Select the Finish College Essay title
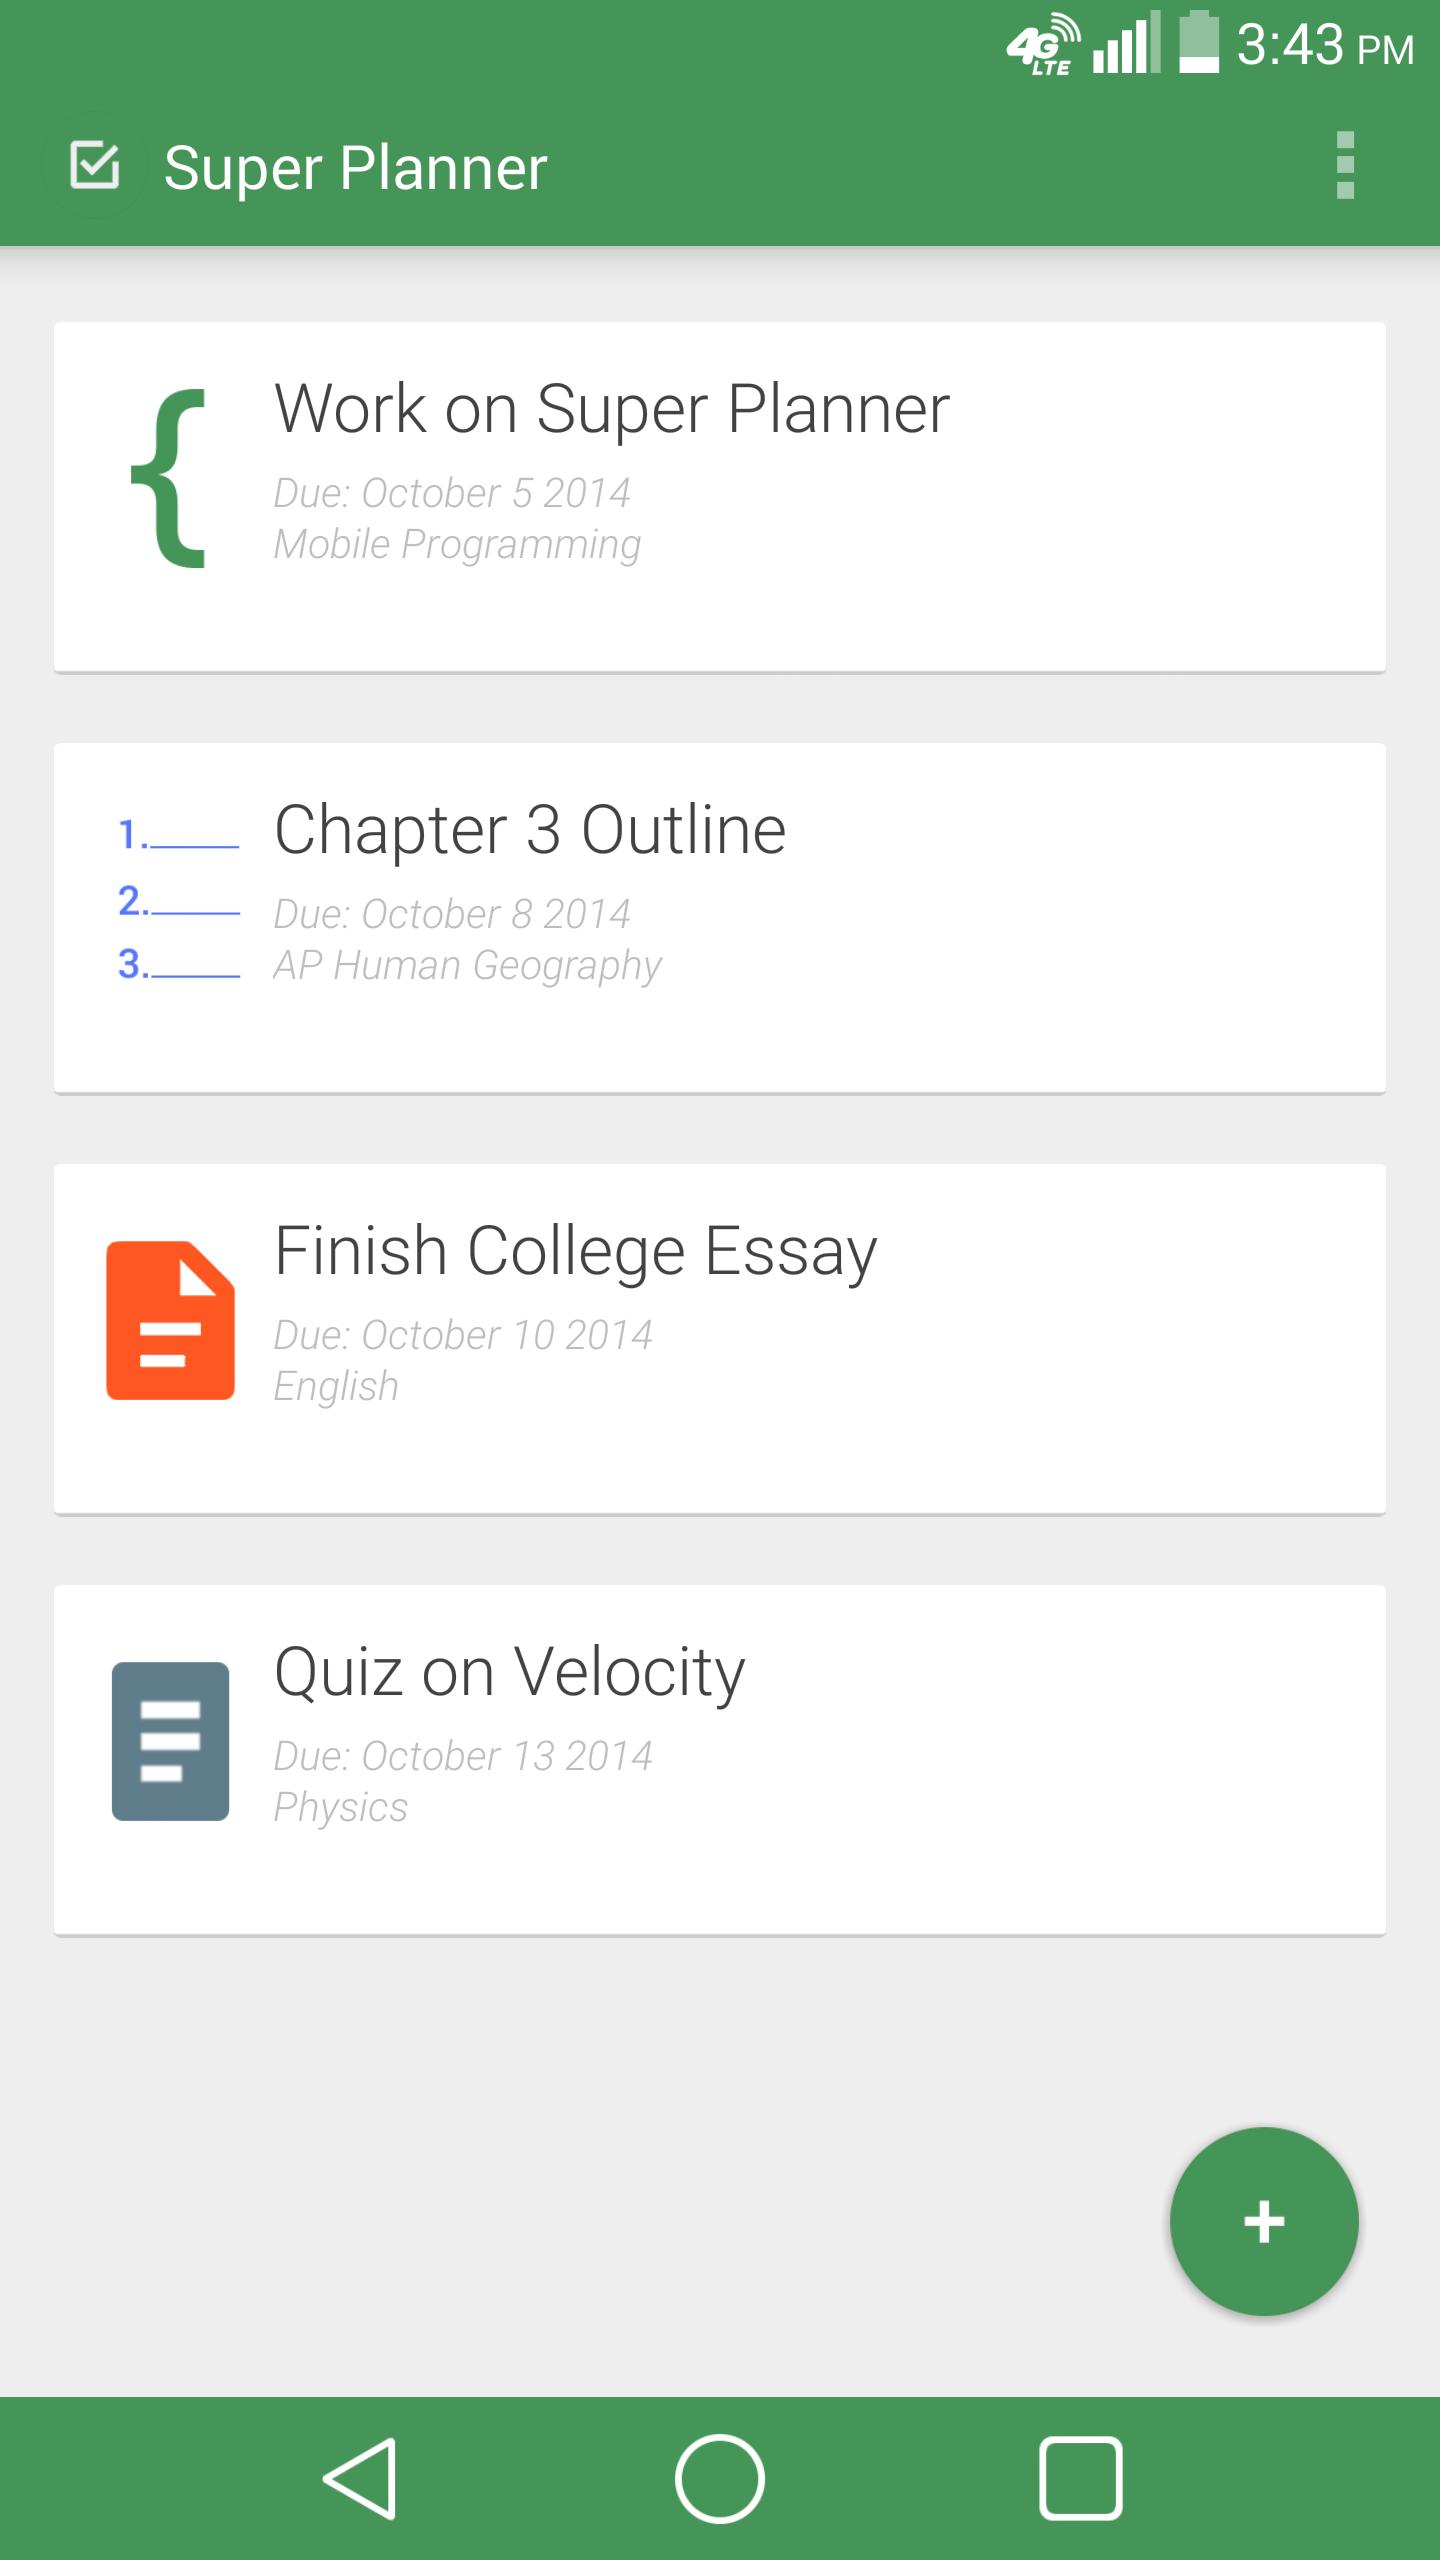This screenshot has height=2560, width=1440. 576,1252
